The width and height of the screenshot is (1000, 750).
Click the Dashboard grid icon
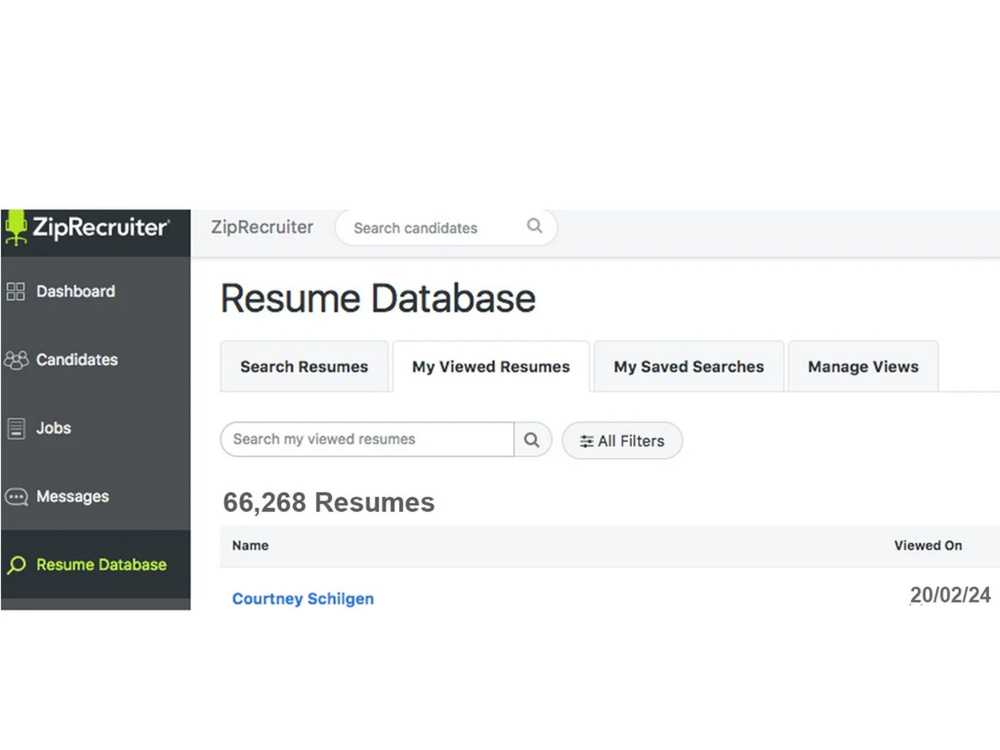coord(15,291)
